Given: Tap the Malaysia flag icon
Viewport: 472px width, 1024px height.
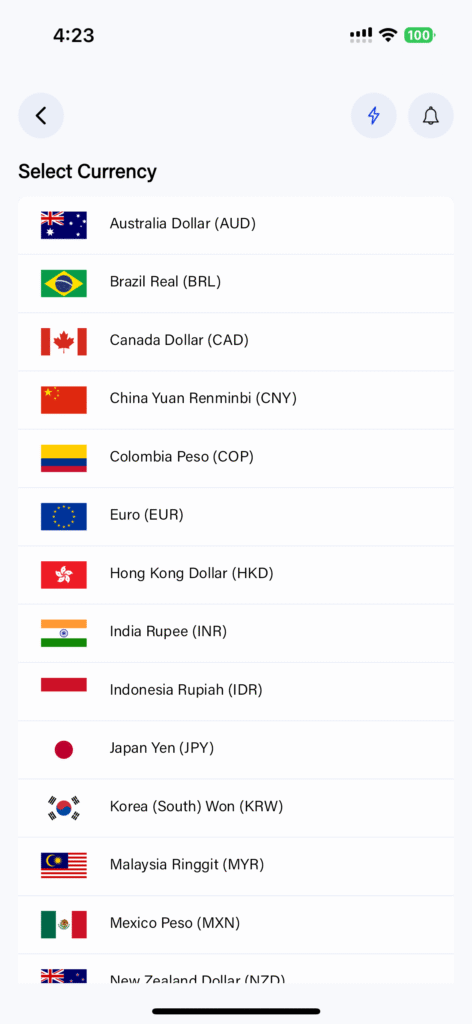Looking at the screenshot, I should pos(63,865).
